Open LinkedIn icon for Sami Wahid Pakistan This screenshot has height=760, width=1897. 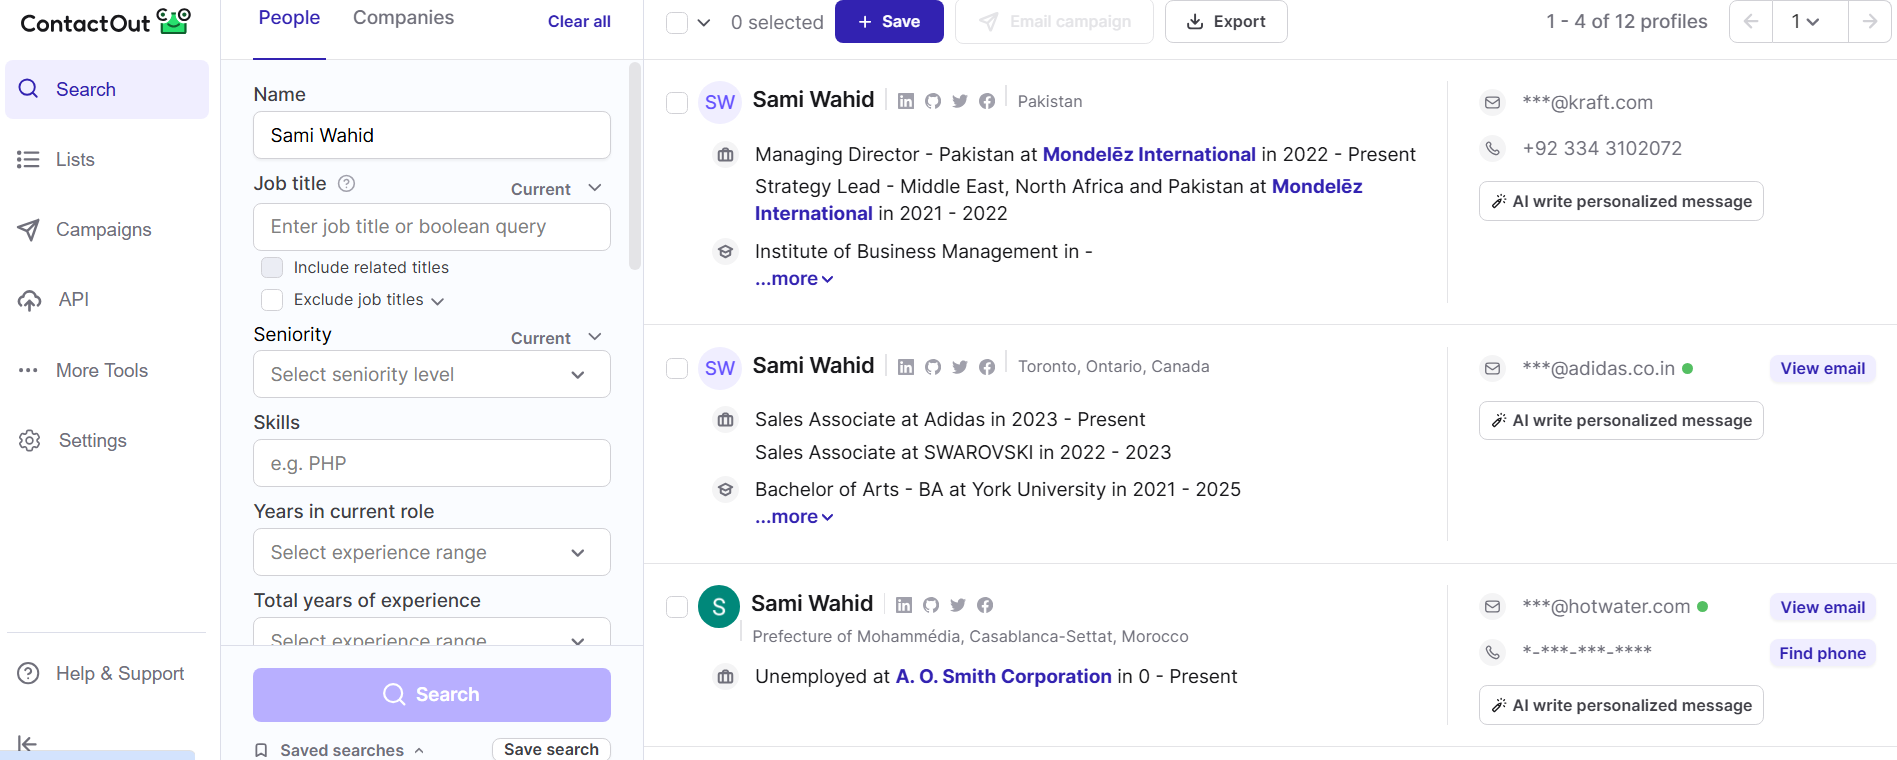906,101
